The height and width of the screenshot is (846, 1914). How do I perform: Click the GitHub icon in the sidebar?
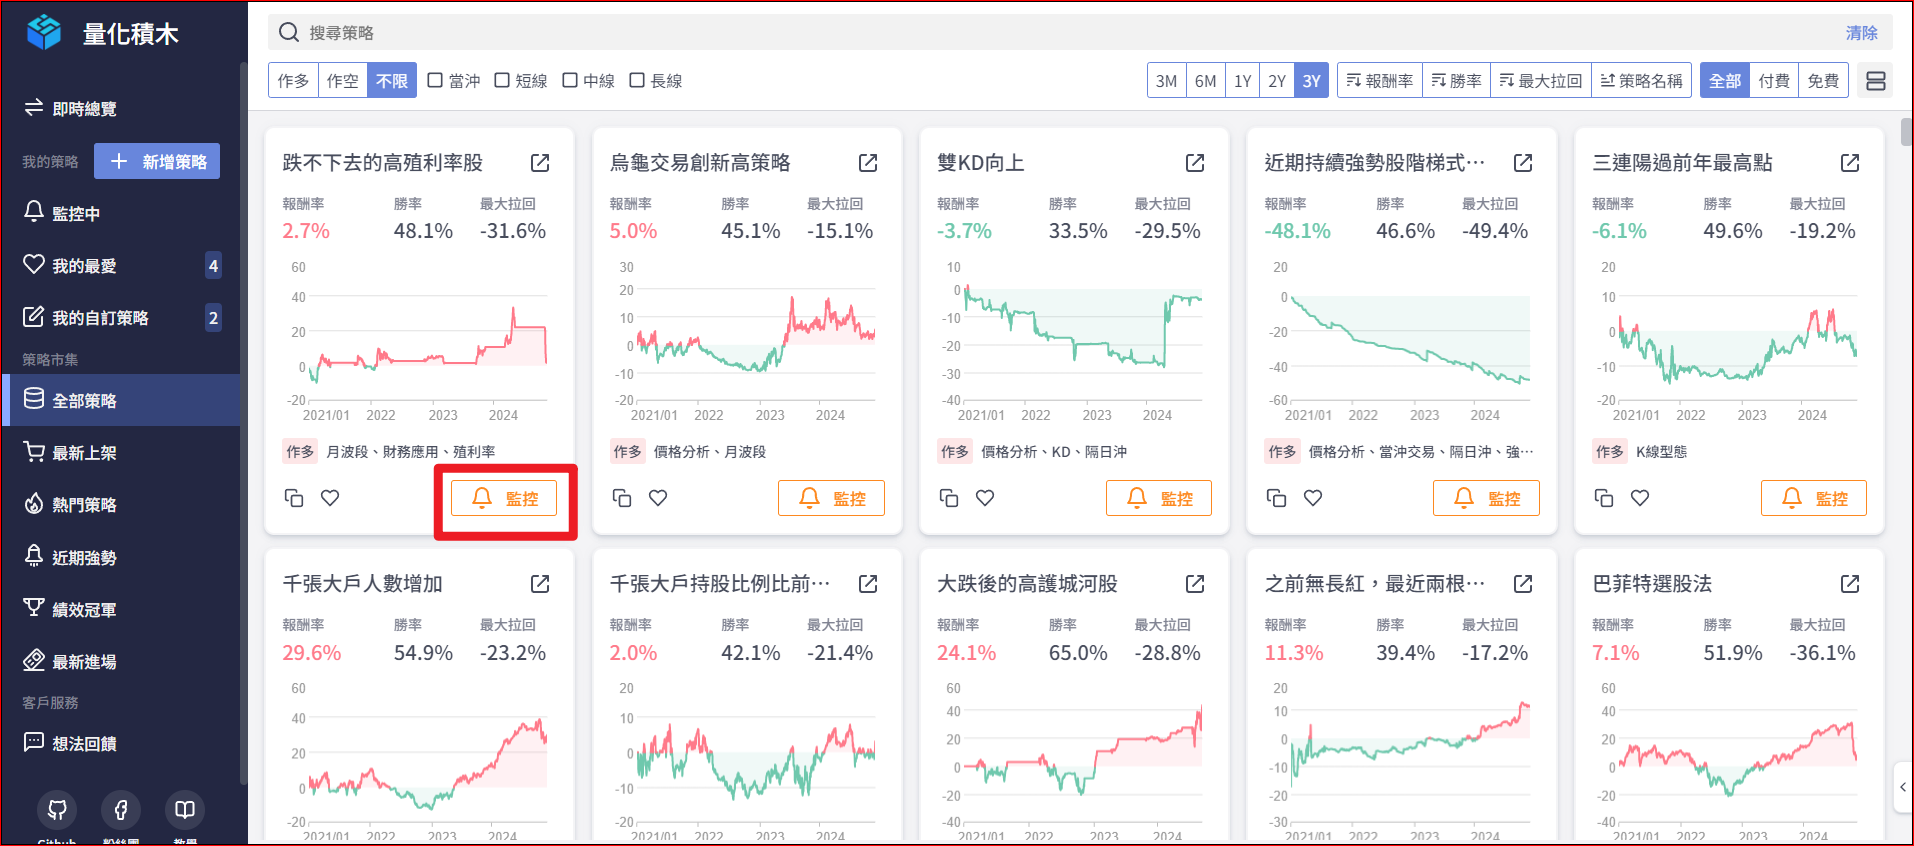(x=57, y=809)
